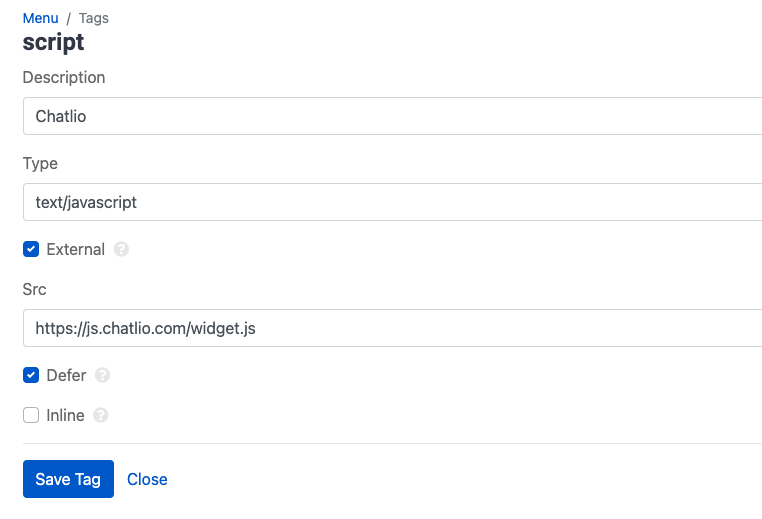The height and width of the screenshot is (519, 762).
Task: Select the Tags breadcrumb item
Action: click(x=94, y=18)
